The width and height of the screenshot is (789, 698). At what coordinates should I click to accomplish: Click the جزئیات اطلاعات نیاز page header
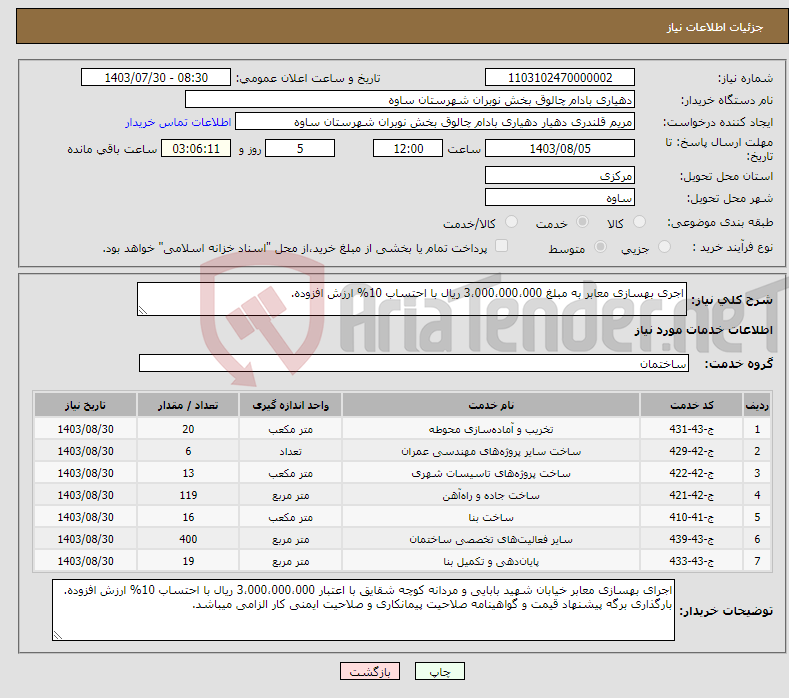715,27
